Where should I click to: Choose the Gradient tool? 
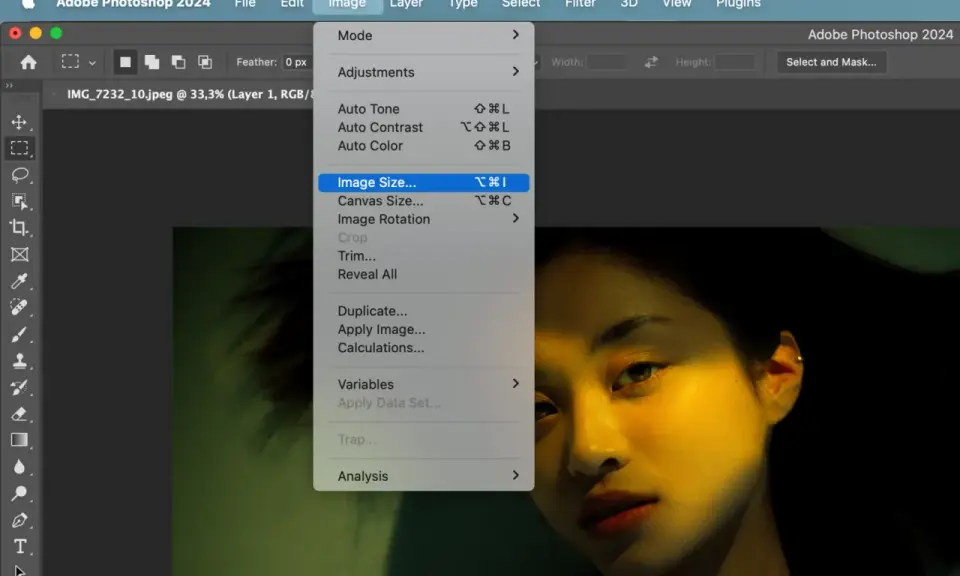click(19, 440)
